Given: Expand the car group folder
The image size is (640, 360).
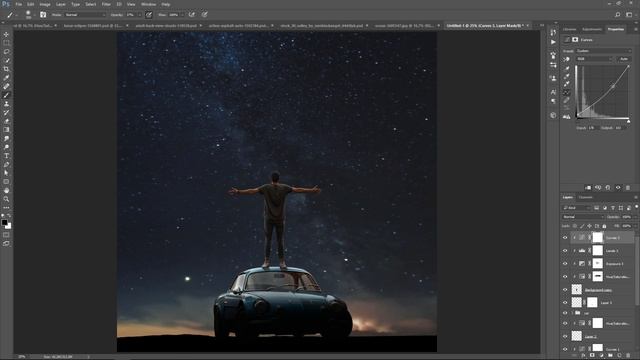Looking at the screenshot, I should pyautogui.click(x=572, y=313).
